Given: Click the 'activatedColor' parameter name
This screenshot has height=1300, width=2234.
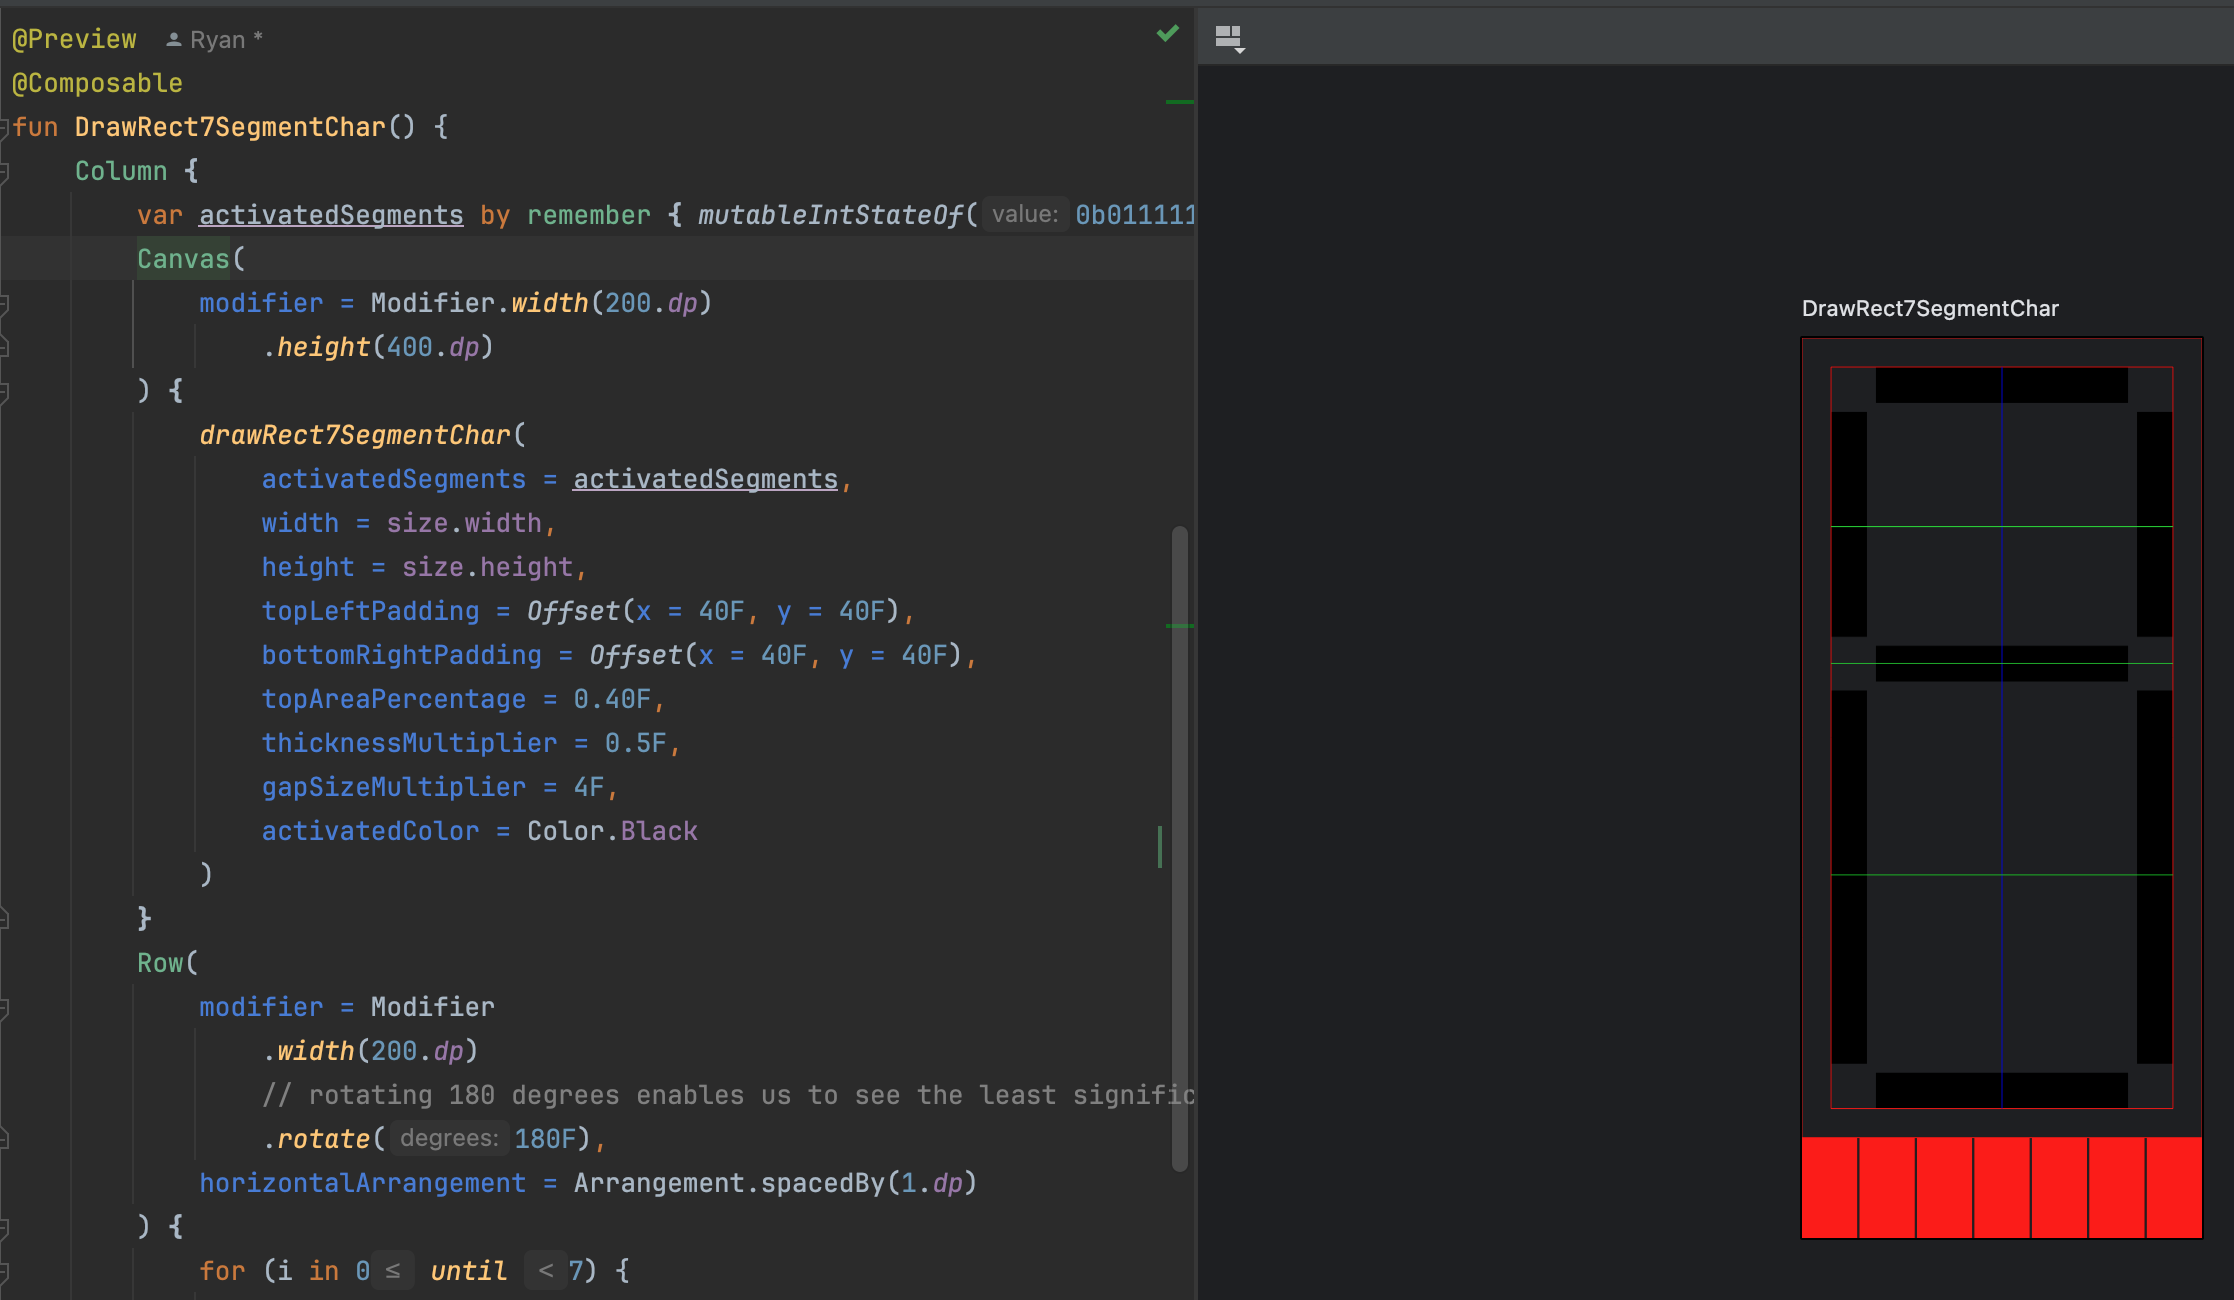Looking at the screenshot, I should 370,831.
